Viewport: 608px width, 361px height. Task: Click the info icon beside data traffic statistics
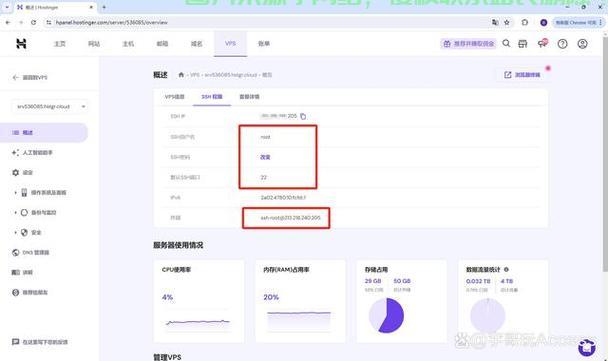pos(506,269)
